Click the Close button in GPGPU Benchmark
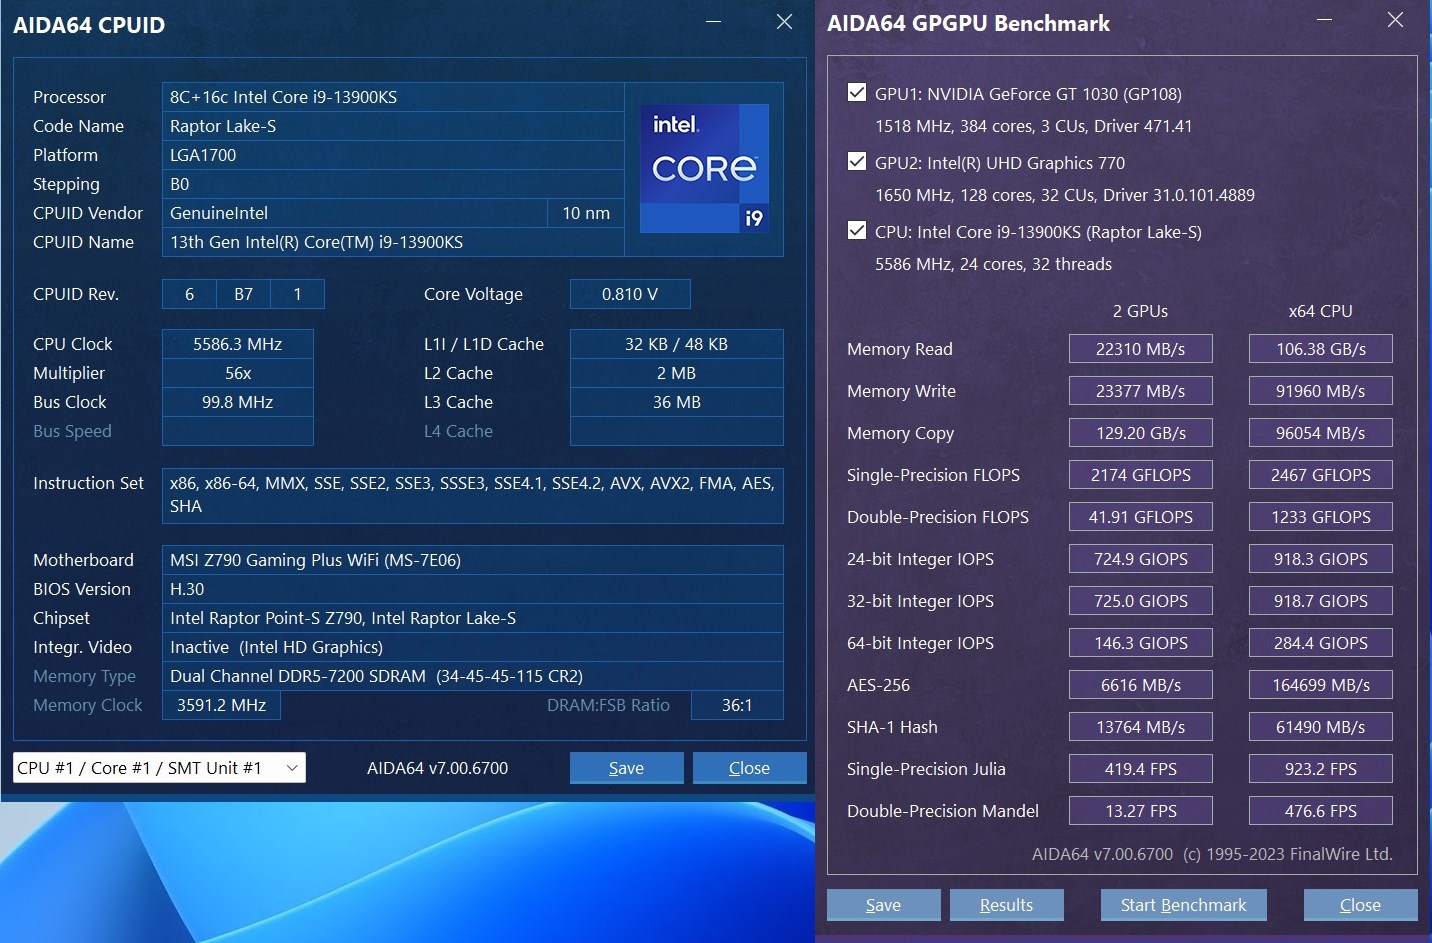The image size is (1432, 943). pyautogui.click(x=1360, y=905)
